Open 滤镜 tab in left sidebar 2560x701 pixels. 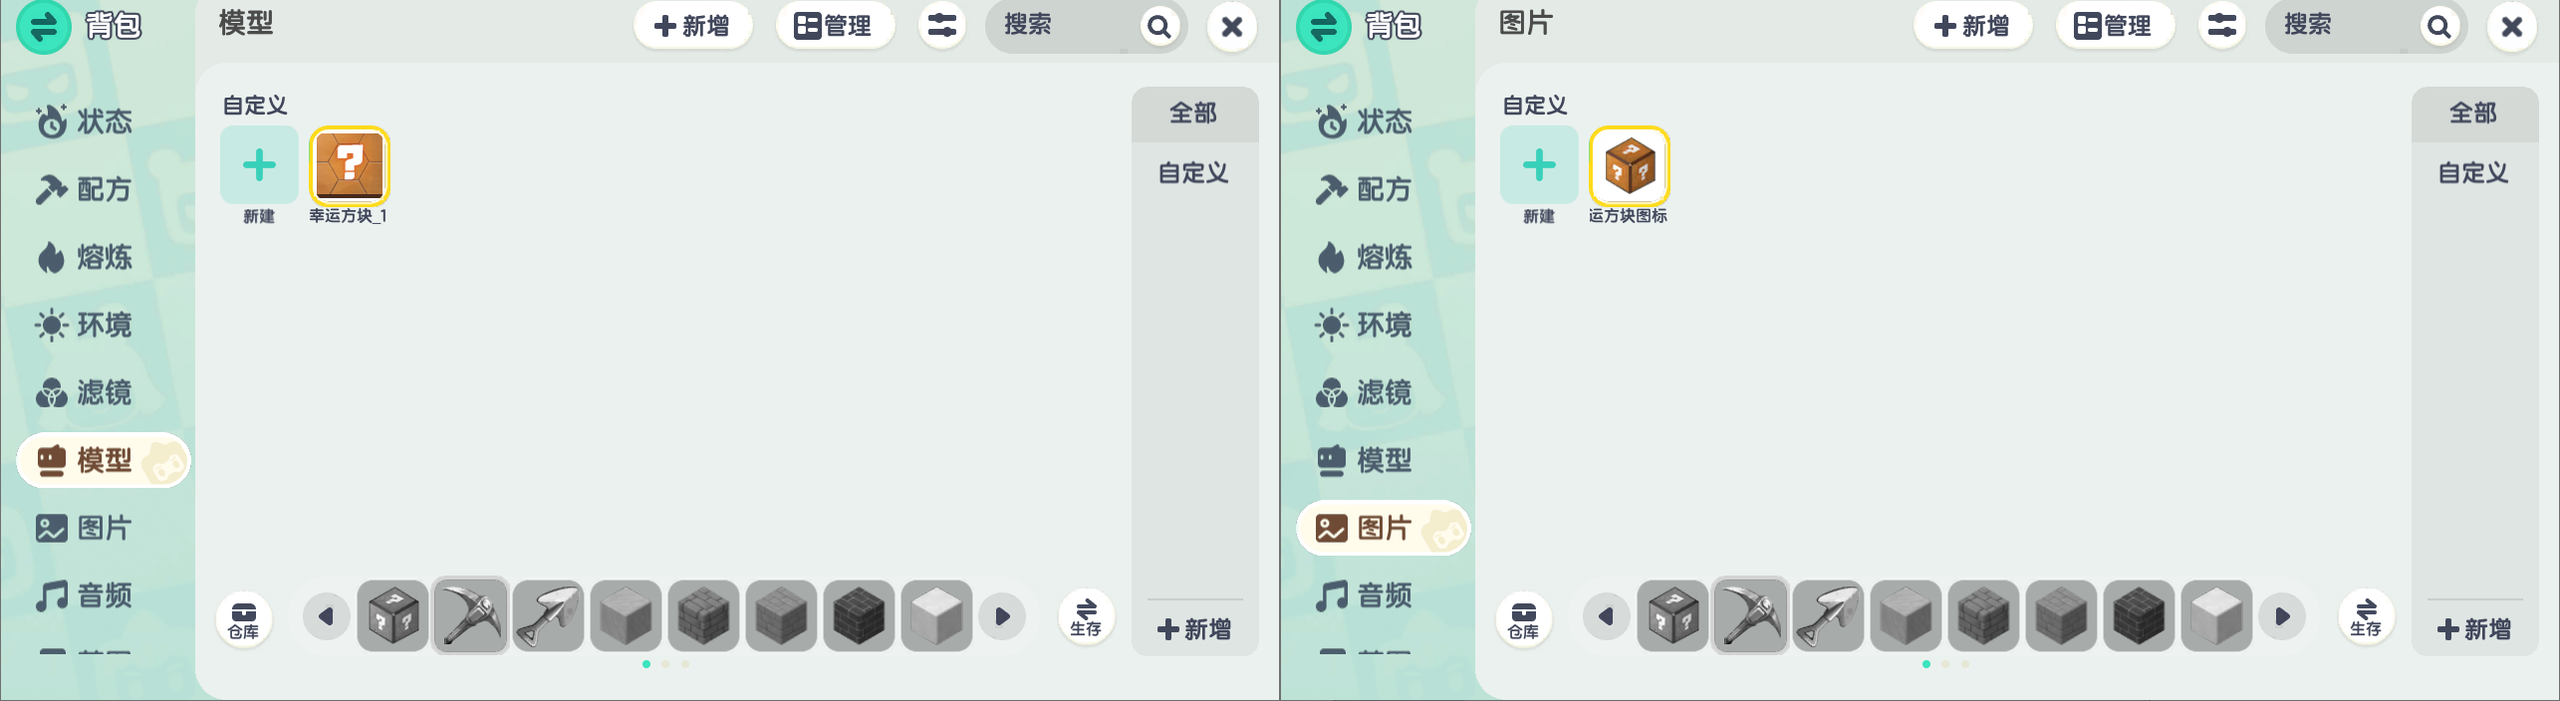coord(85,393)
